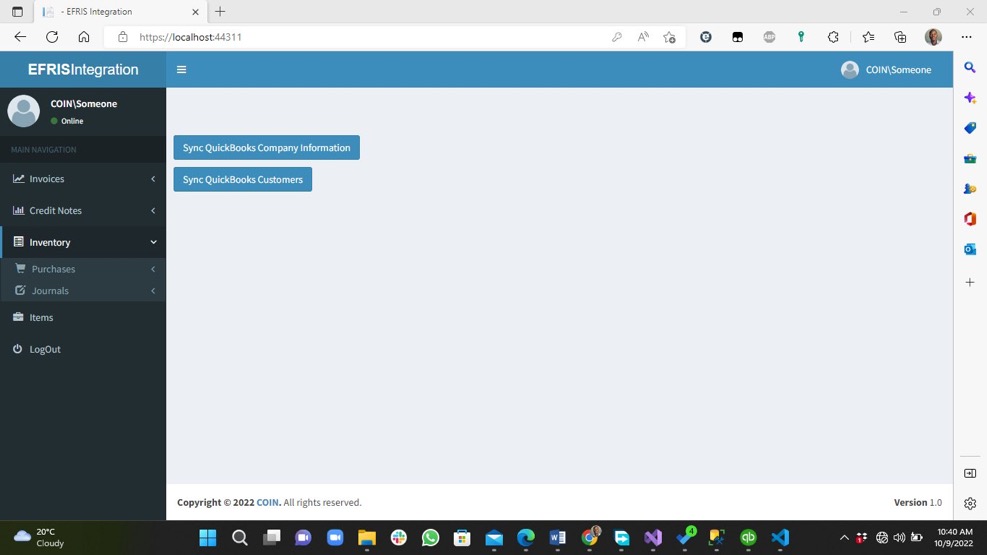Click Sync QuickBooks Company Information button
The width and height of the screenshot is (987, 555).
tap(266, 147)
